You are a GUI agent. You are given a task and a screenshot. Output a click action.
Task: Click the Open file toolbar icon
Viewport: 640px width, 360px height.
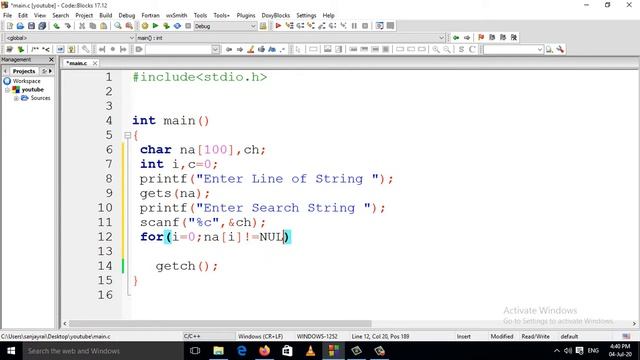point(20,26)
